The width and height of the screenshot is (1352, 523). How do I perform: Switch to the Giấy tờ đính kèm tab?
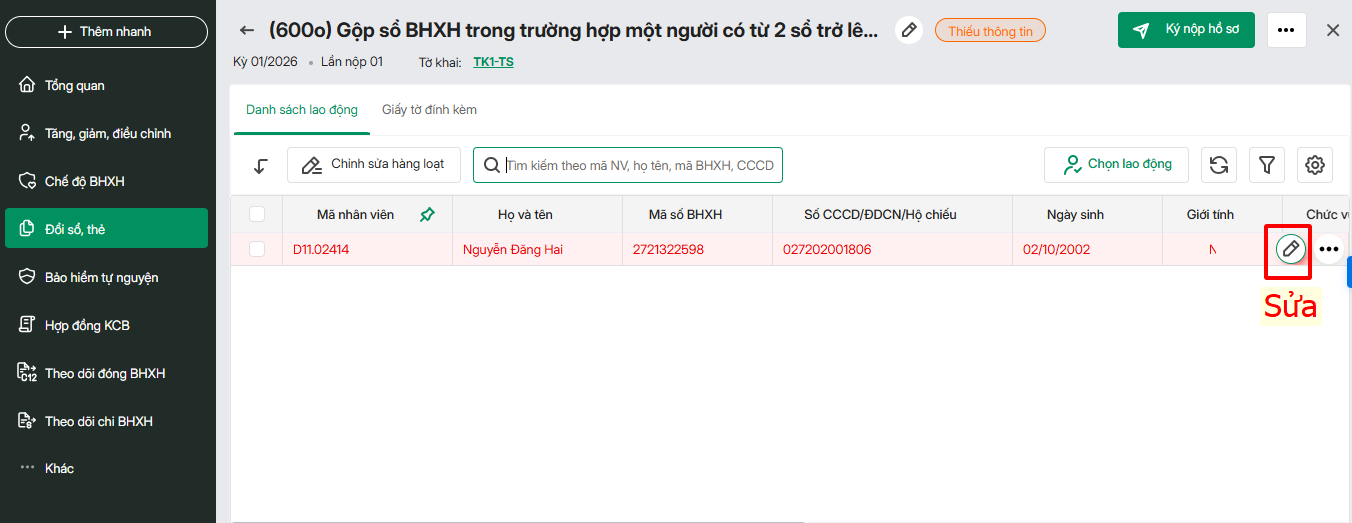coord(429,110)
